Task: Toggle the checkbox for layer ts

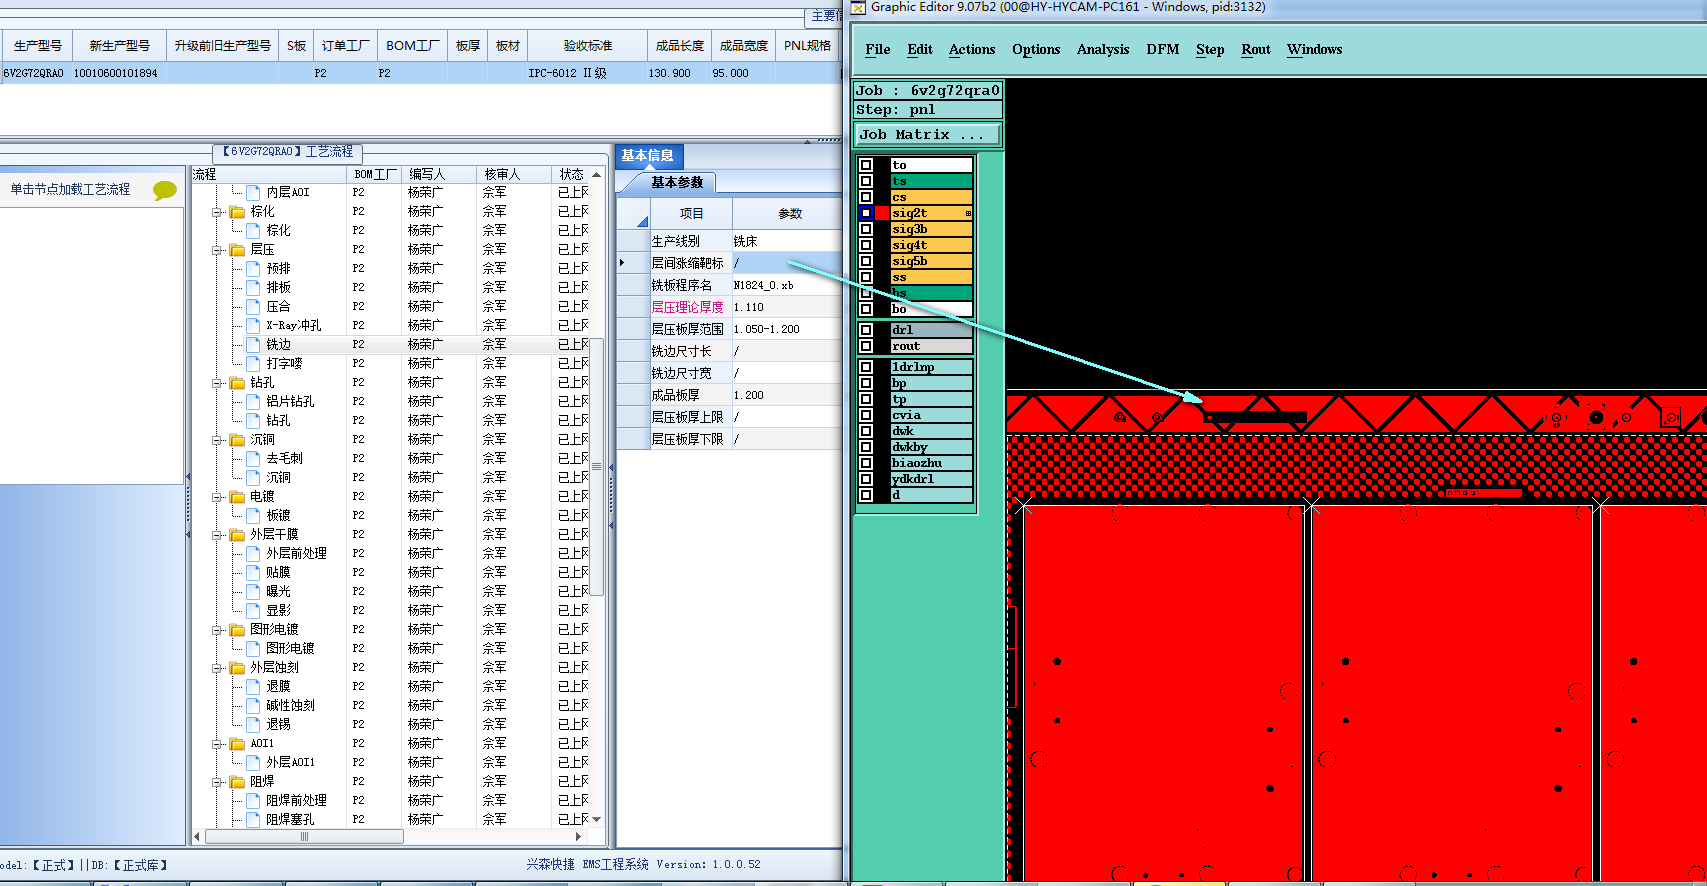Action: (x=866, y=181)
